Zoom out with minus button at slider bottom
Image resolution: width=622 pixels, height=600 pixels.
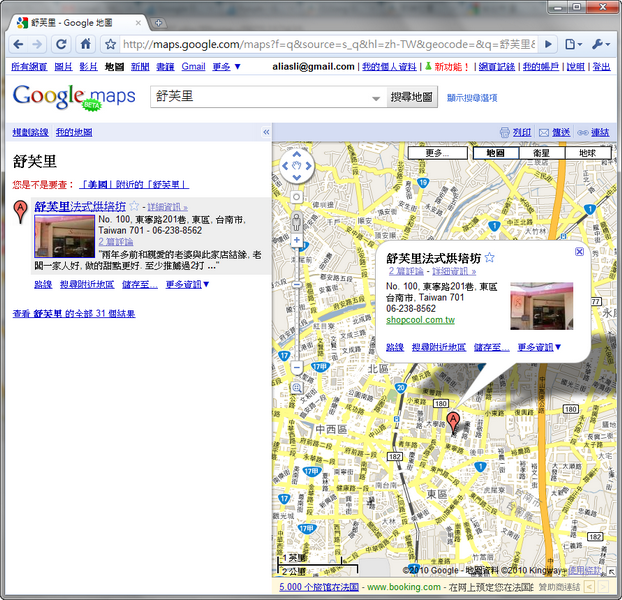296,368
